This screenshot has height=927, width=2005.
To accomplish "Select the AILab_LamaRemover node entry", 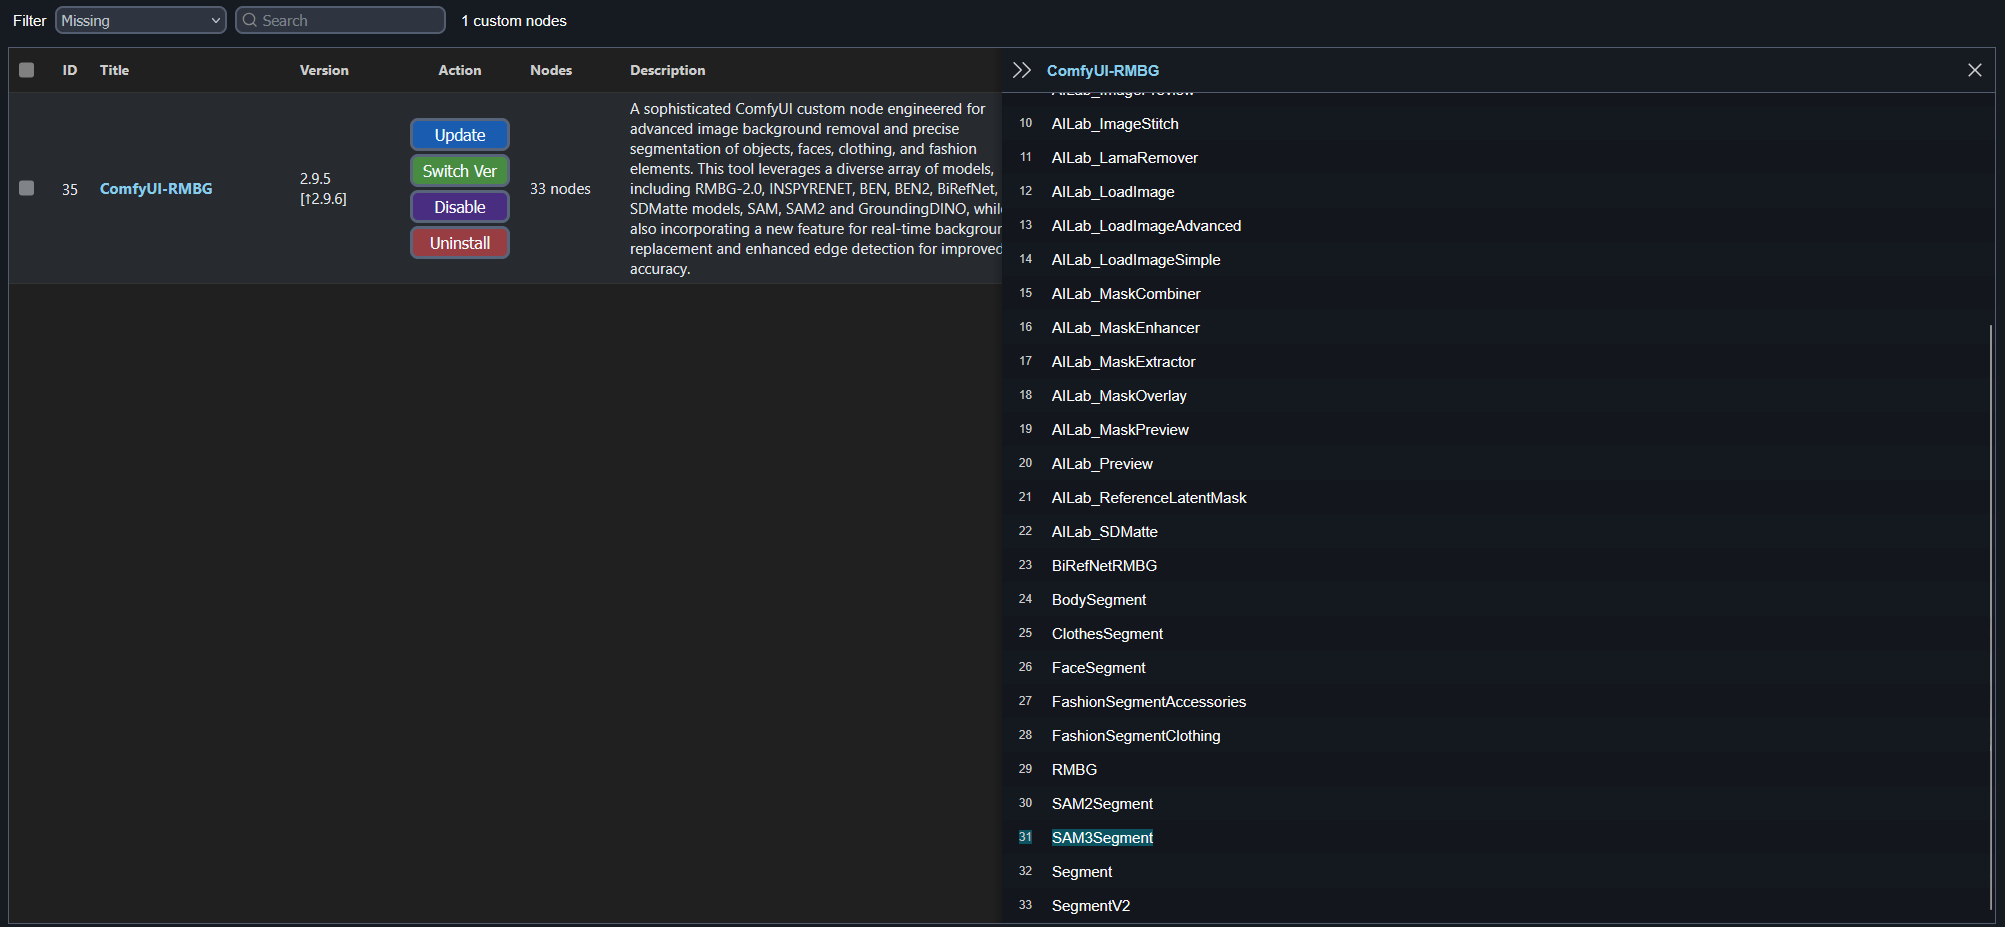I will coord(1124,158).
